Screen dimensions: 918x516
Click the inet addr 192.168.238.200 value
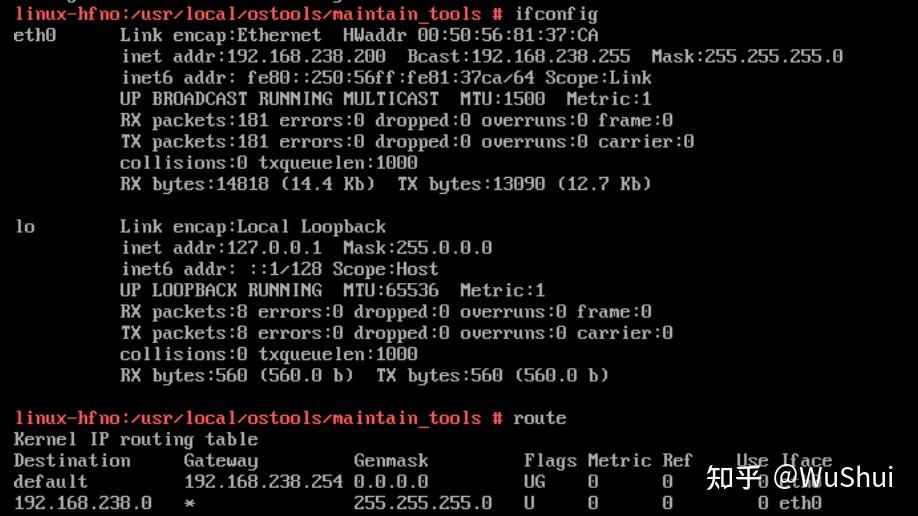(254, 57)
